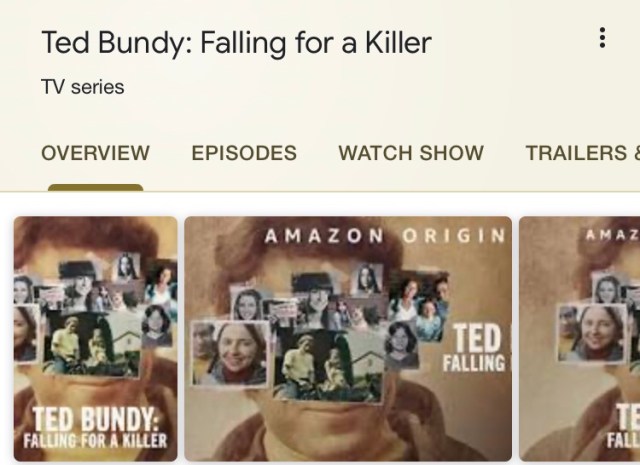
Task: Click AMAZON ORIGIN text on middle banner
Action: coord(385,236)
